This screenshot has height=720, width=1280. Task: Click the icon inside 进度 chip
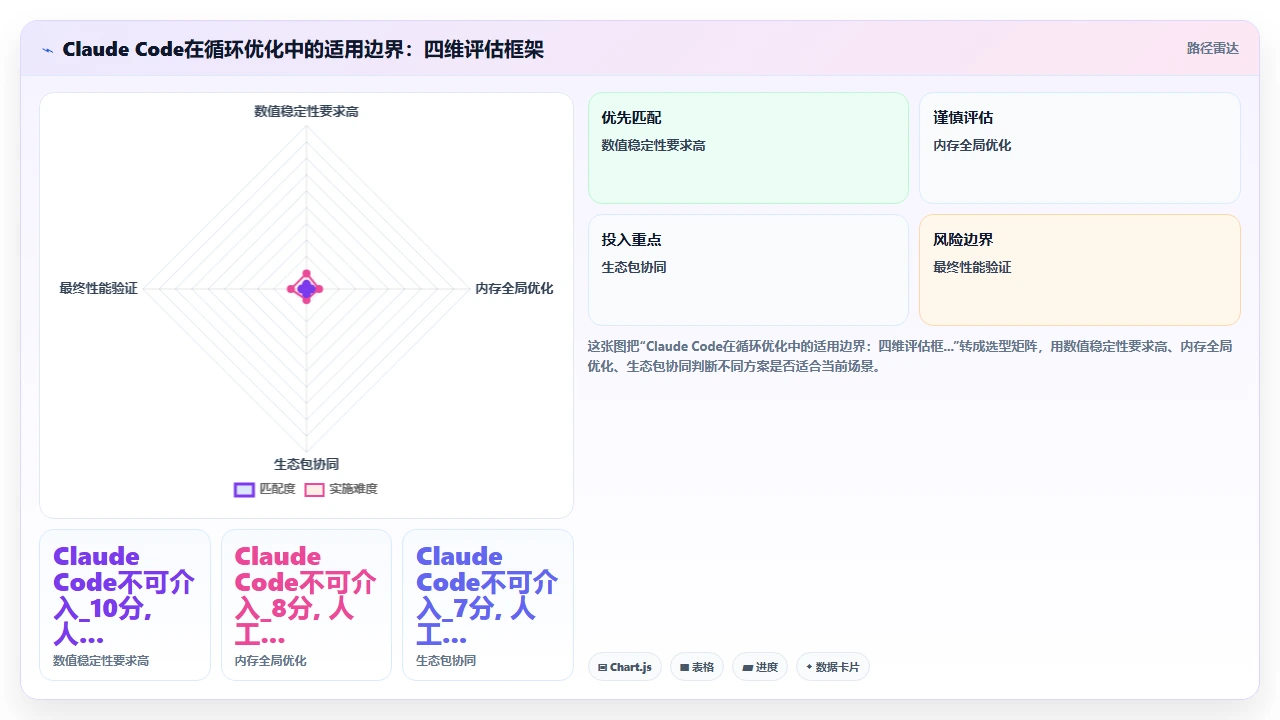747,667
